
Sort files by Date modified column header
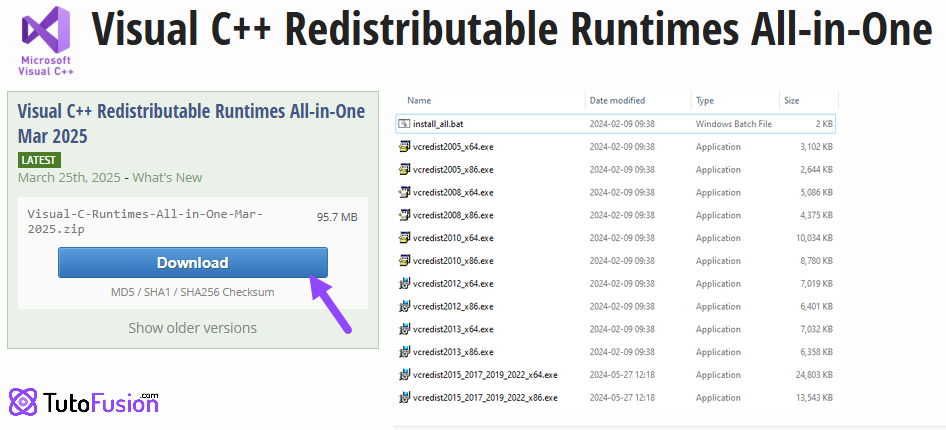[x=617, y=101]
